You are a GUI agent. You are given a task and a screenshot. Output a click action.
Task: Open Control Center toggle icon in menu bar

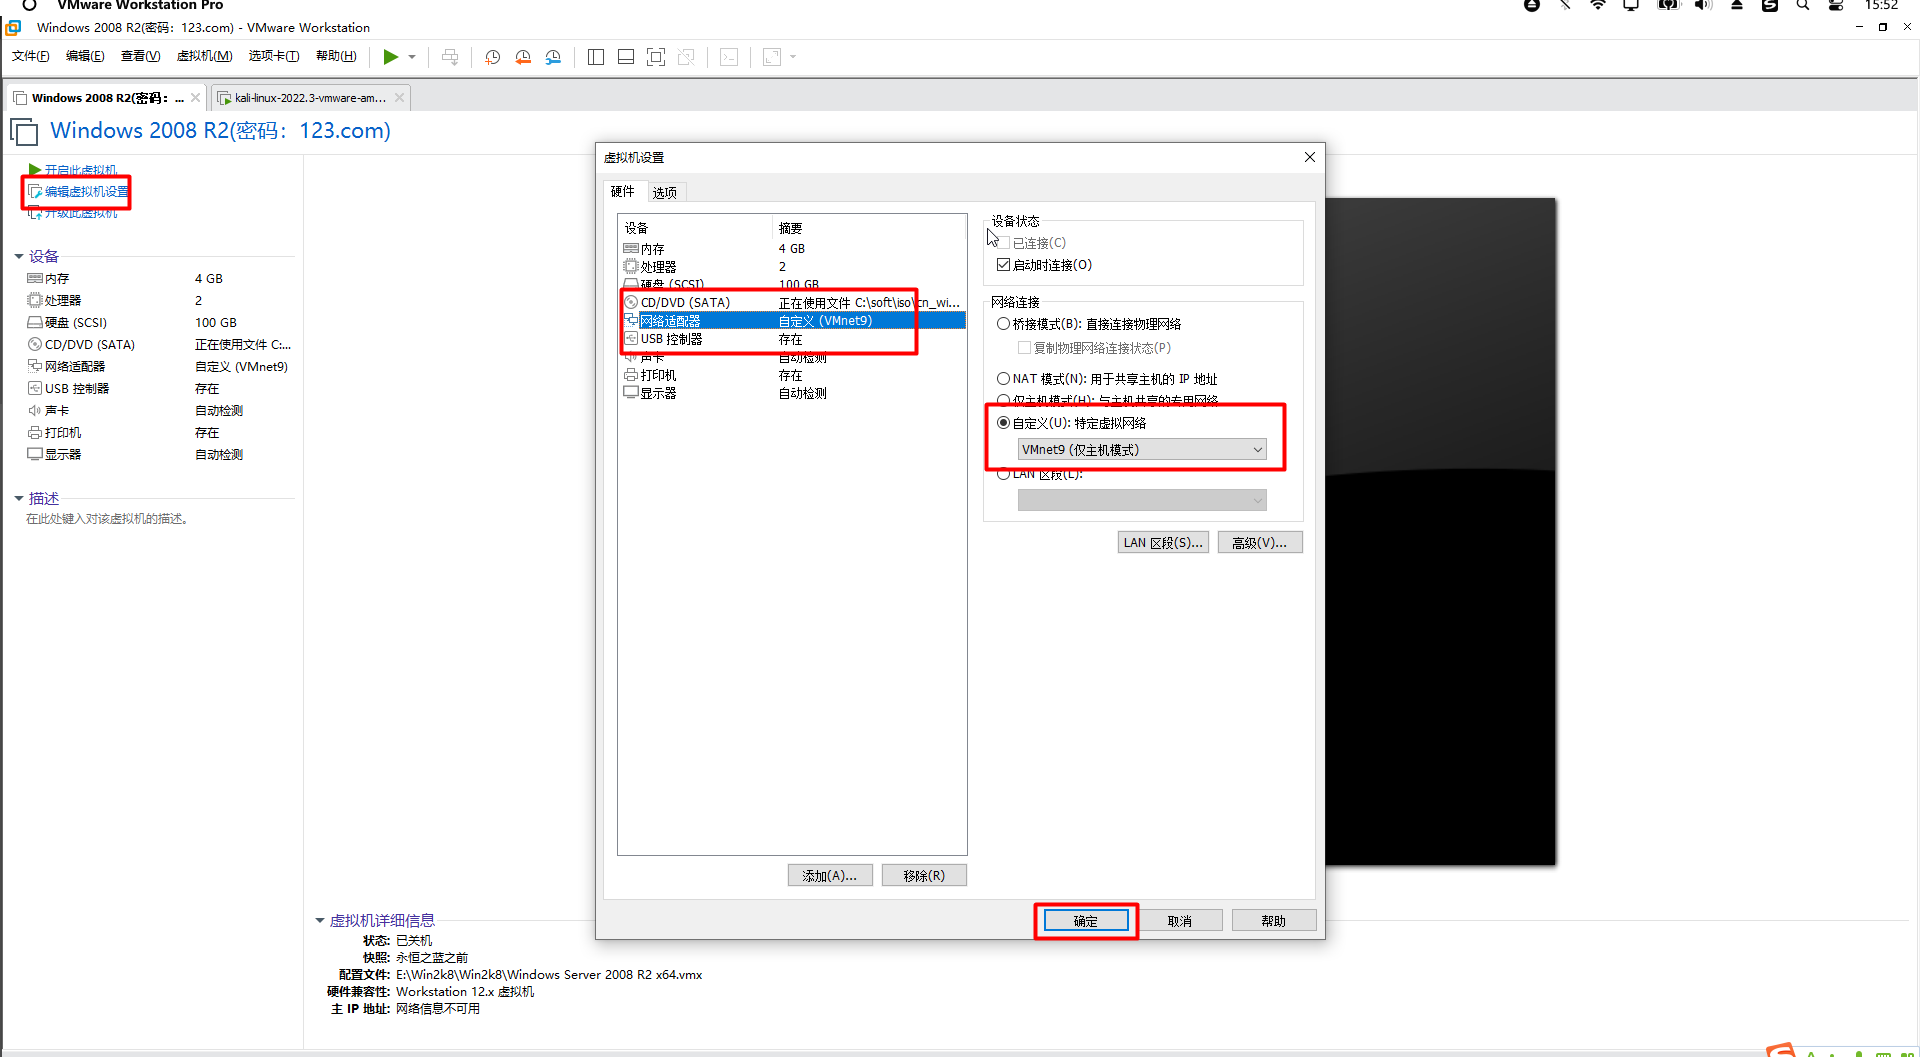click(x=1836, y=5)
